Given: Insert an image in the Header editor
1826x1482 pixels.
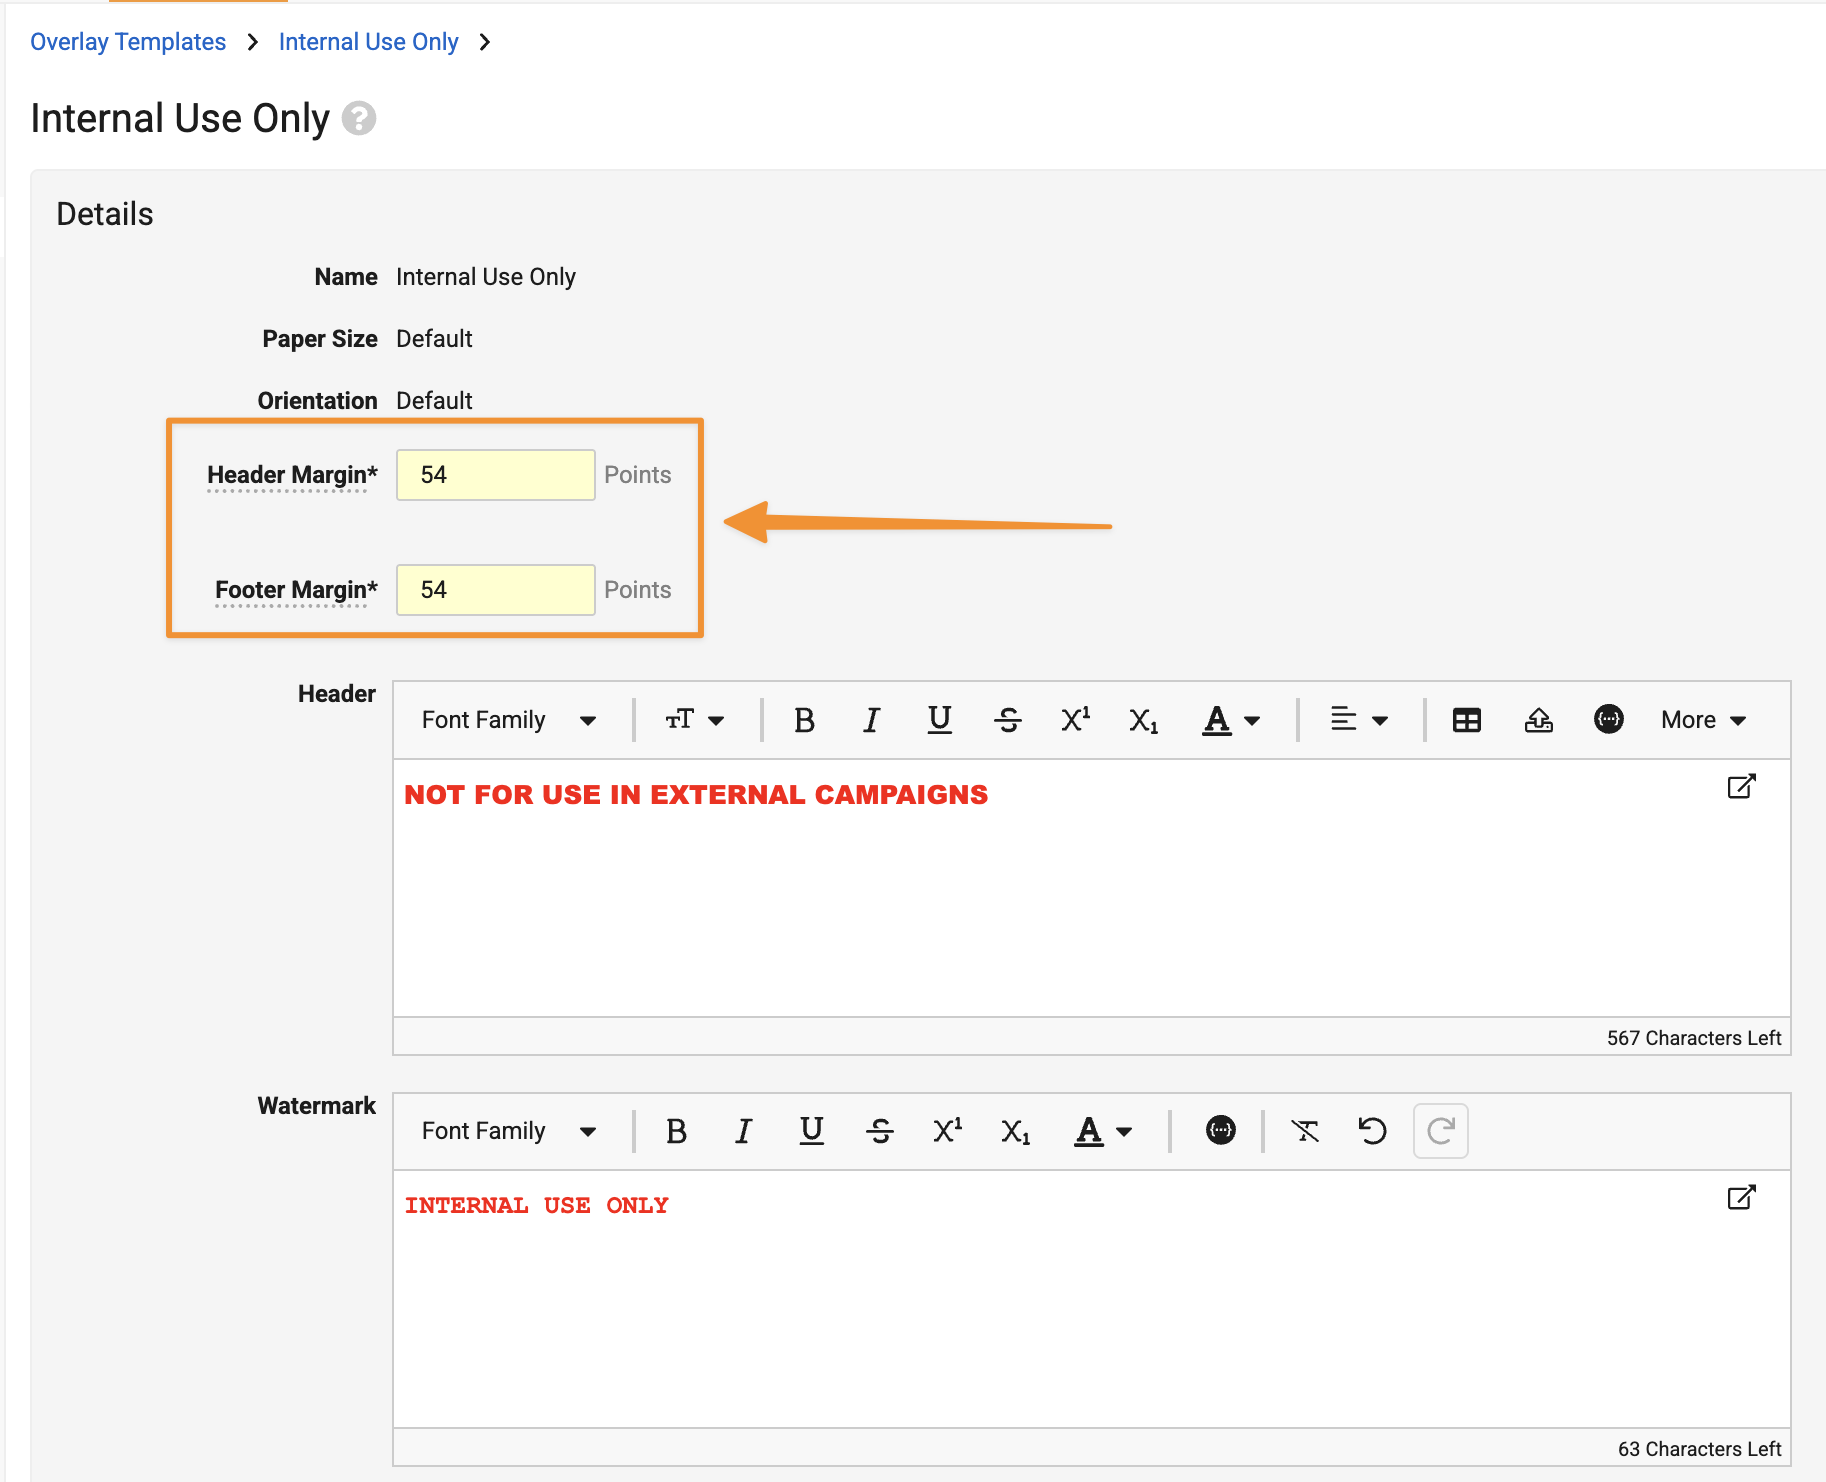Looking at the screenshot, I should tap(1539, 720).
